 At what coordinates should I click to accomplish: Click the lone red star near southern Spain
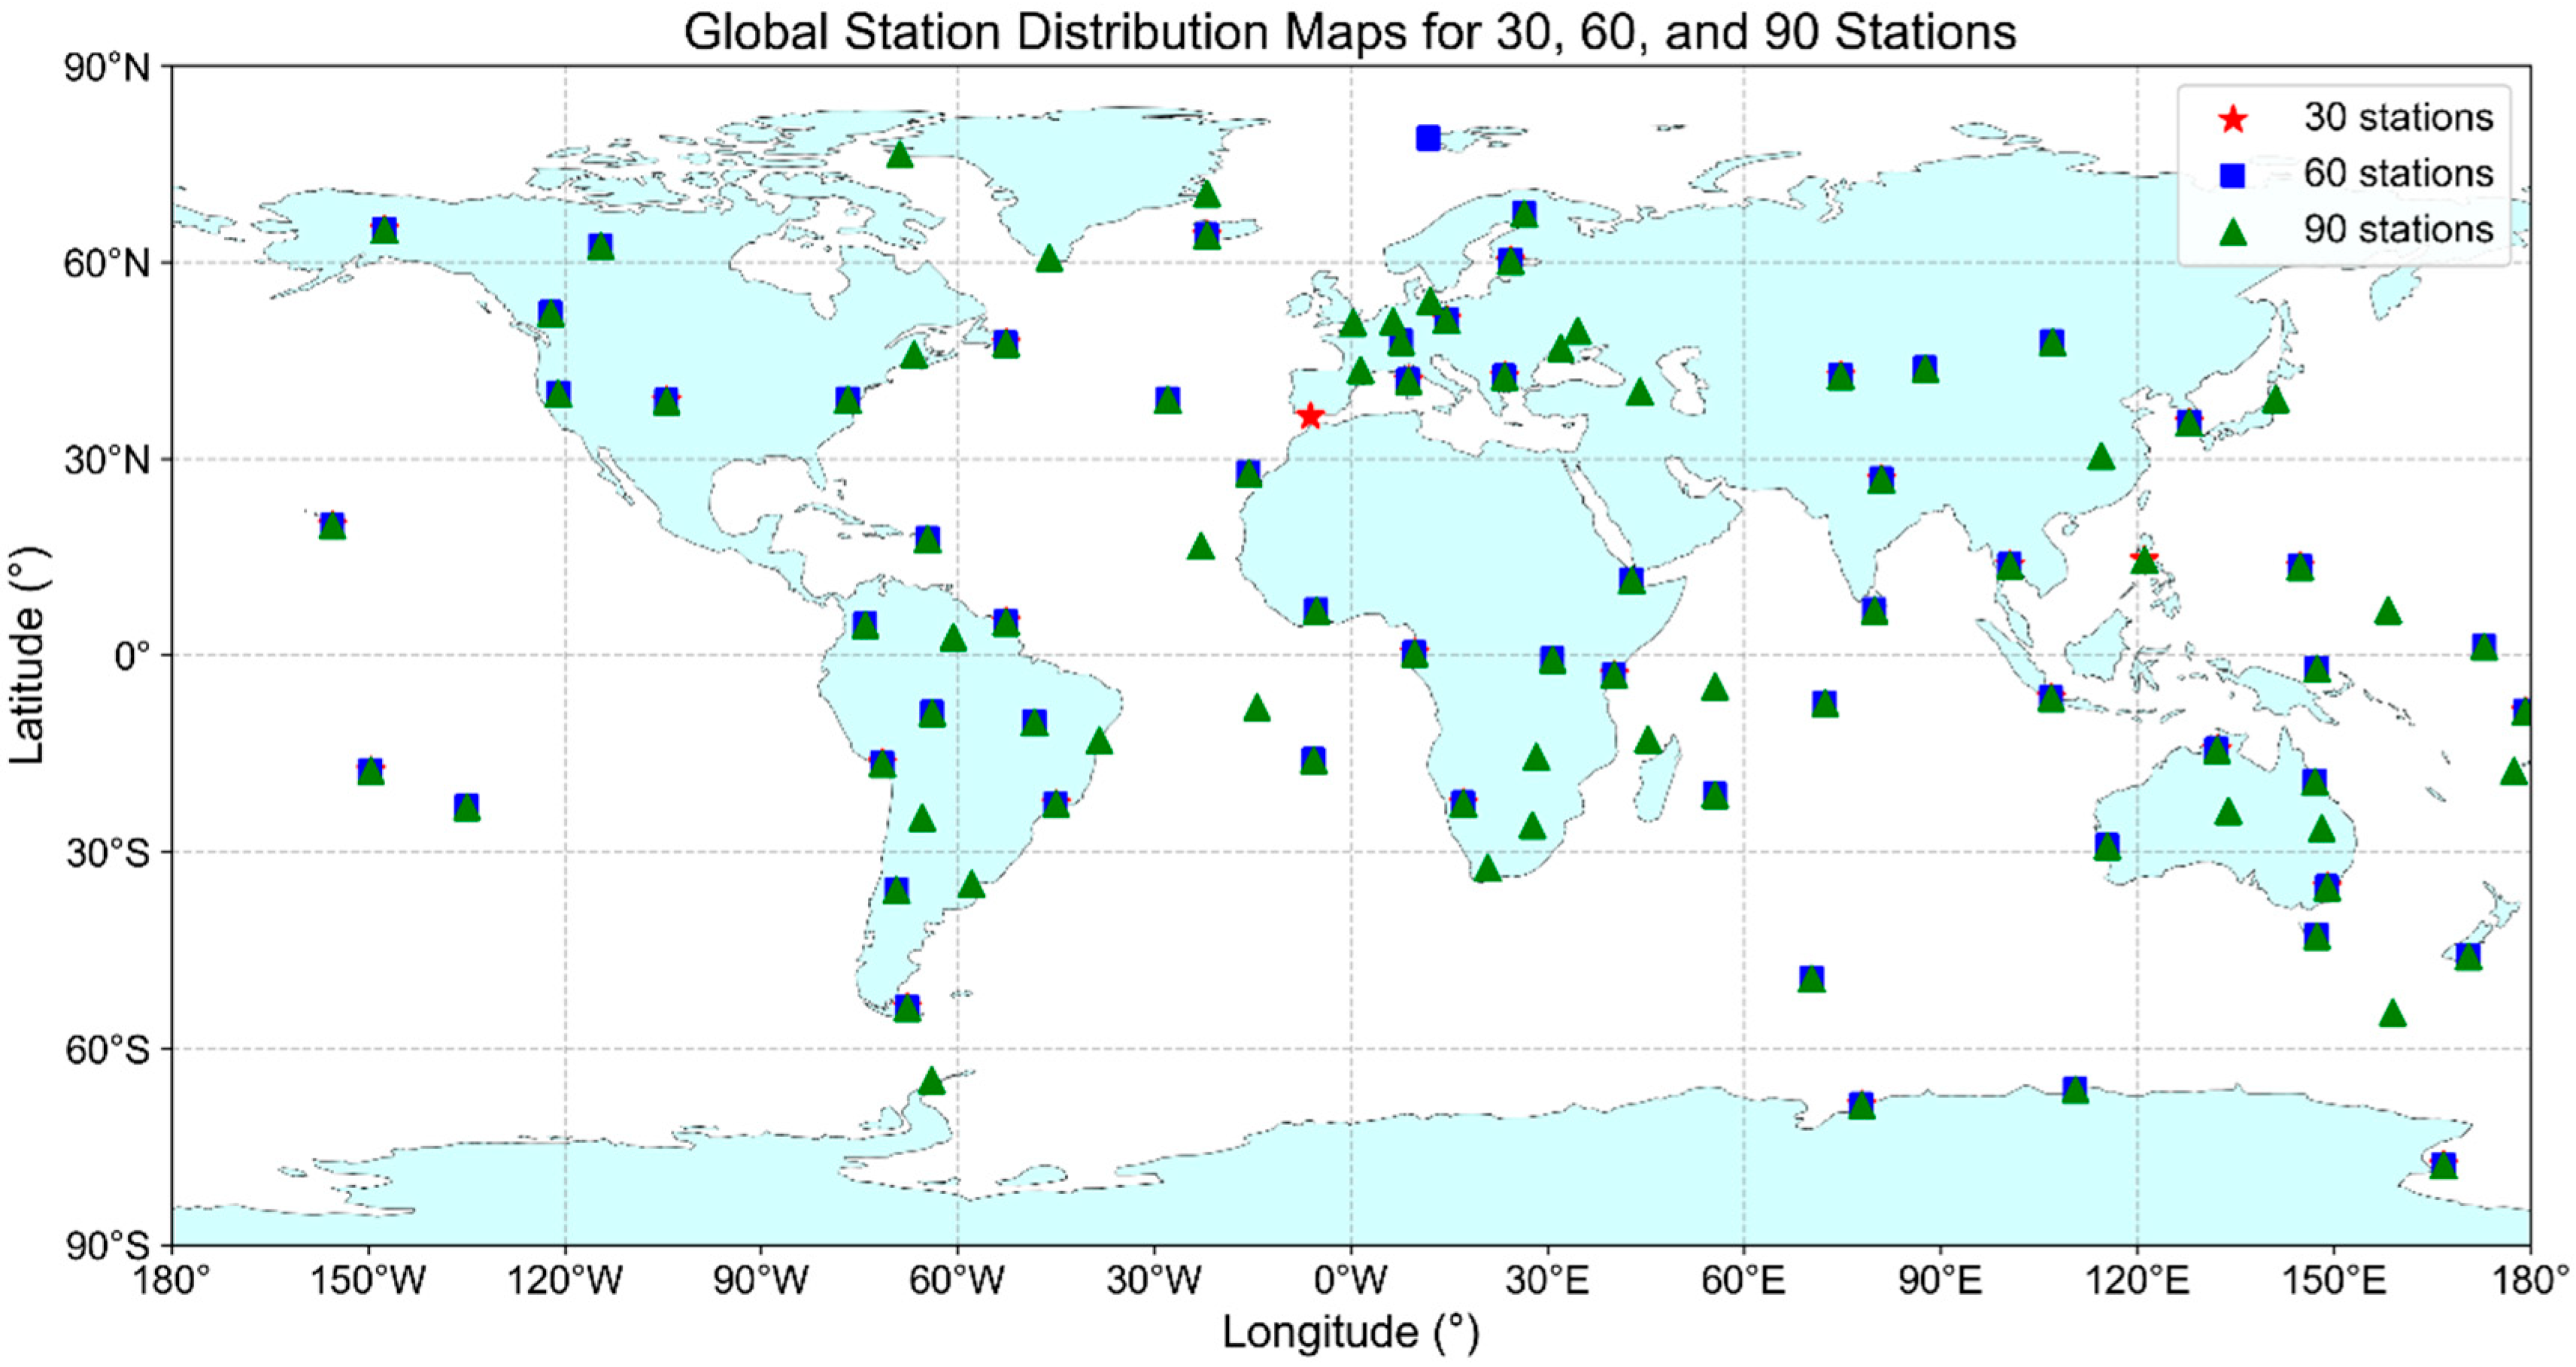point(1310,417)
